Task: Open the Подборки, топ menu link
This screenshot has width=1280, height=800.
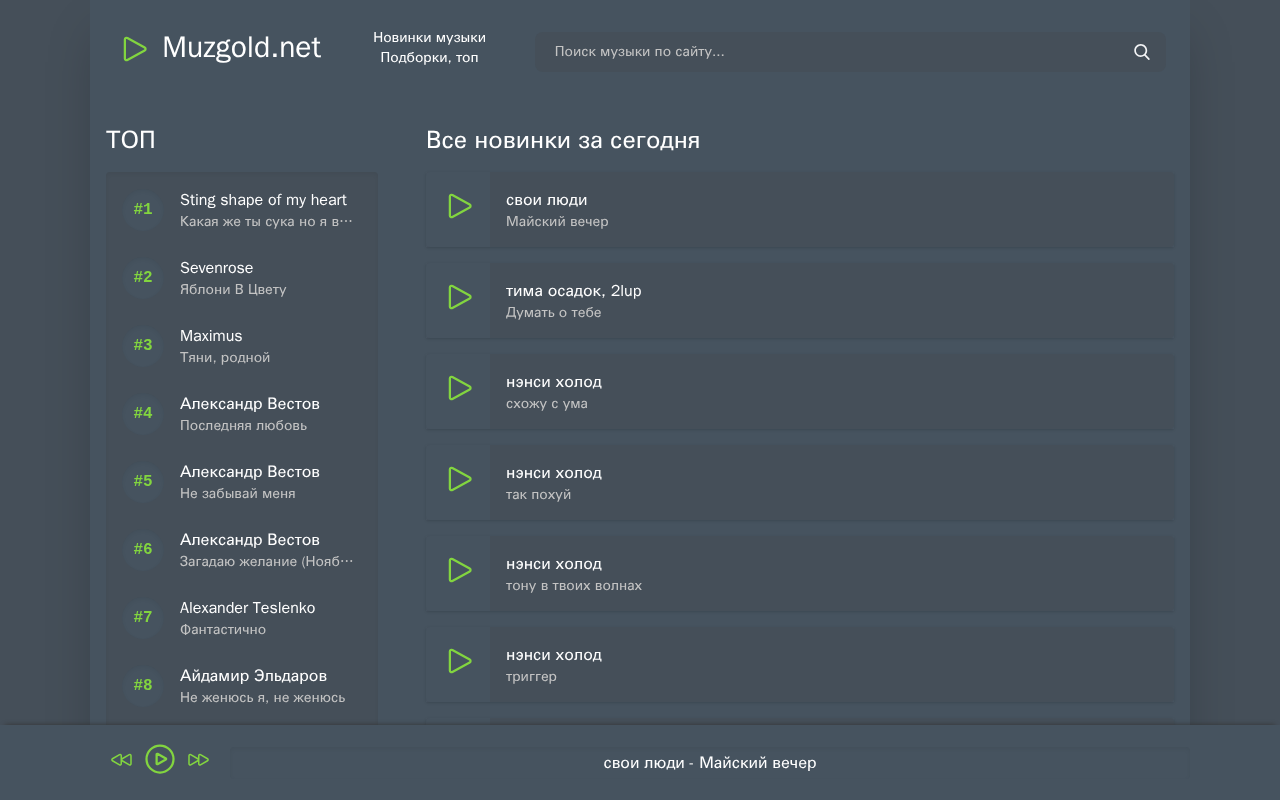Action: (430, 58)
